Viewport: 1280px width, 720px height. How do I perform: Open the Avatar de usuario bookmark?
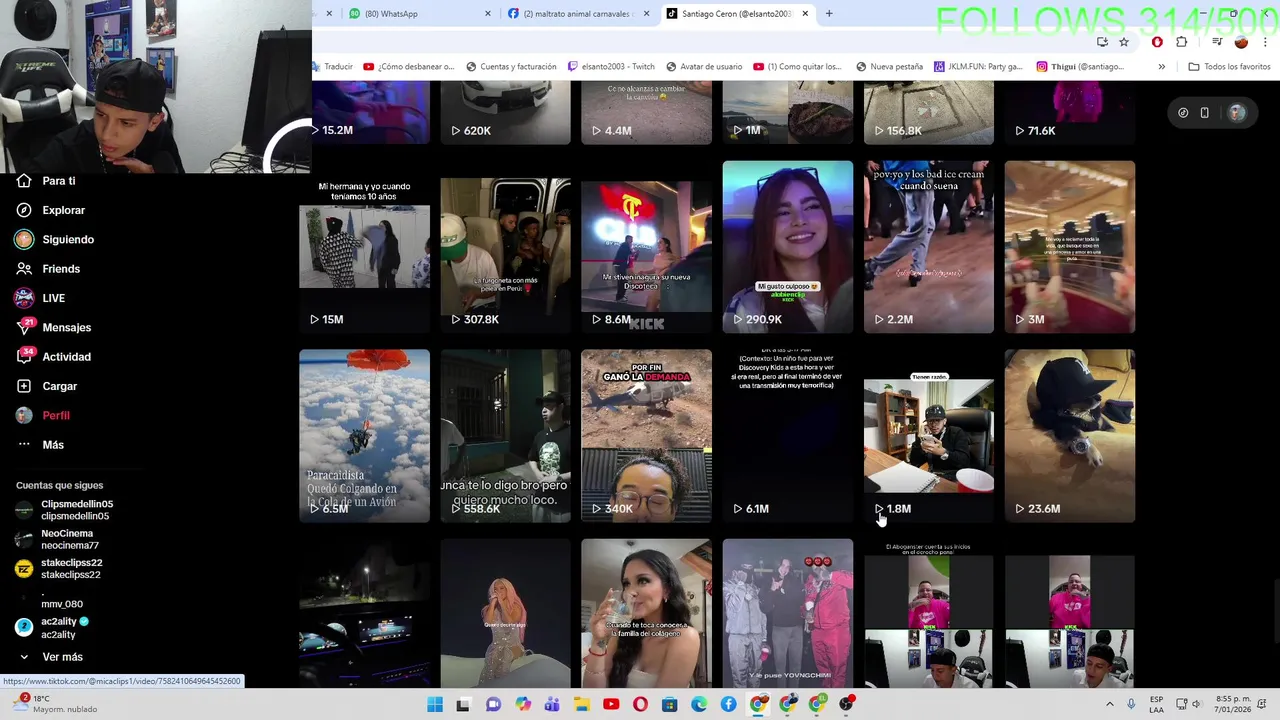(x=703, y=67)
